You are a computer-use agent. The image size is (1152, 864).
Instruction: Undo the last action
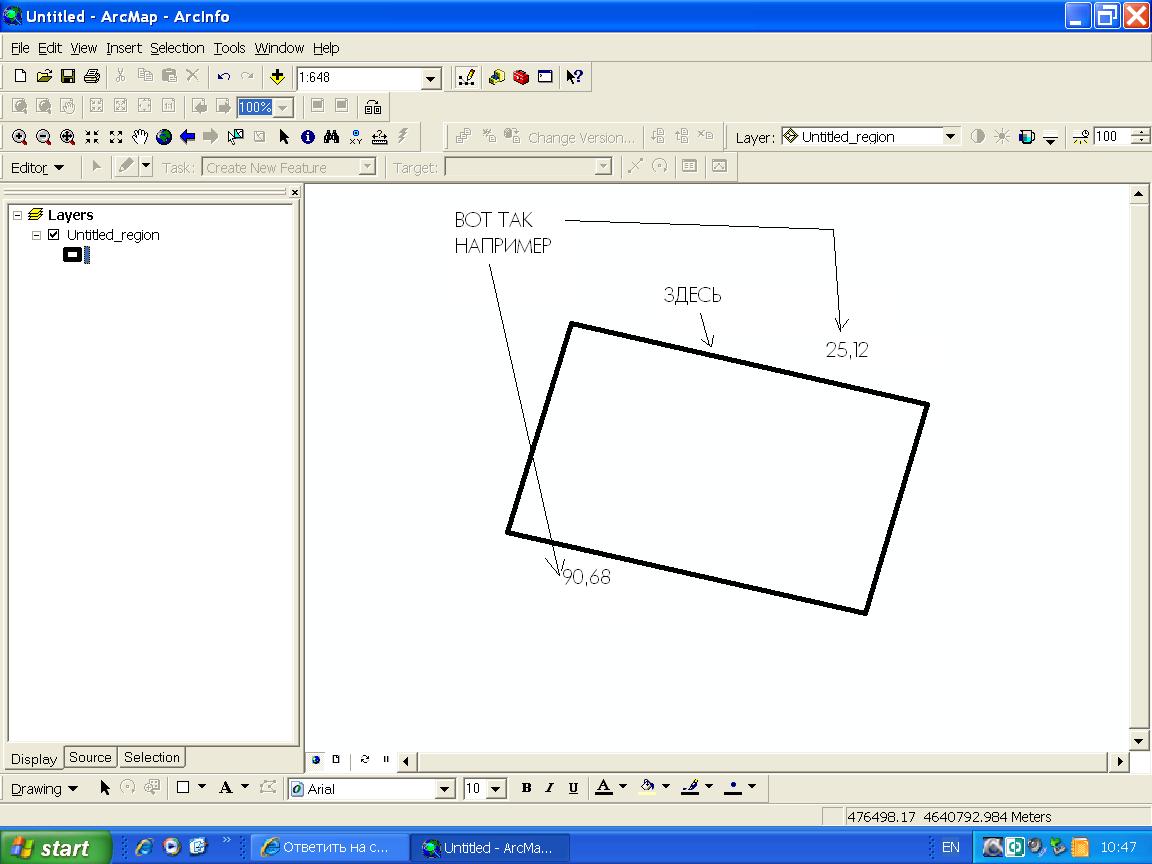point(224,76)
